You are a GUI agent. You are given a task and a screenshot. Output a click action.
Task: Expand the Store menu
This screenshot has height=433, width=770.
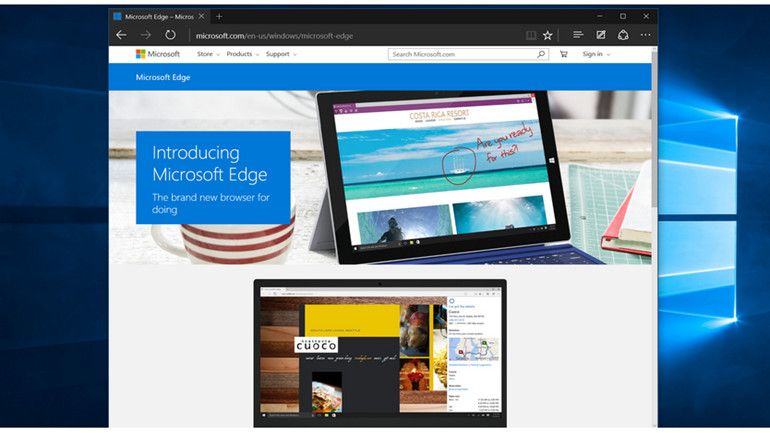click(208, 54)
